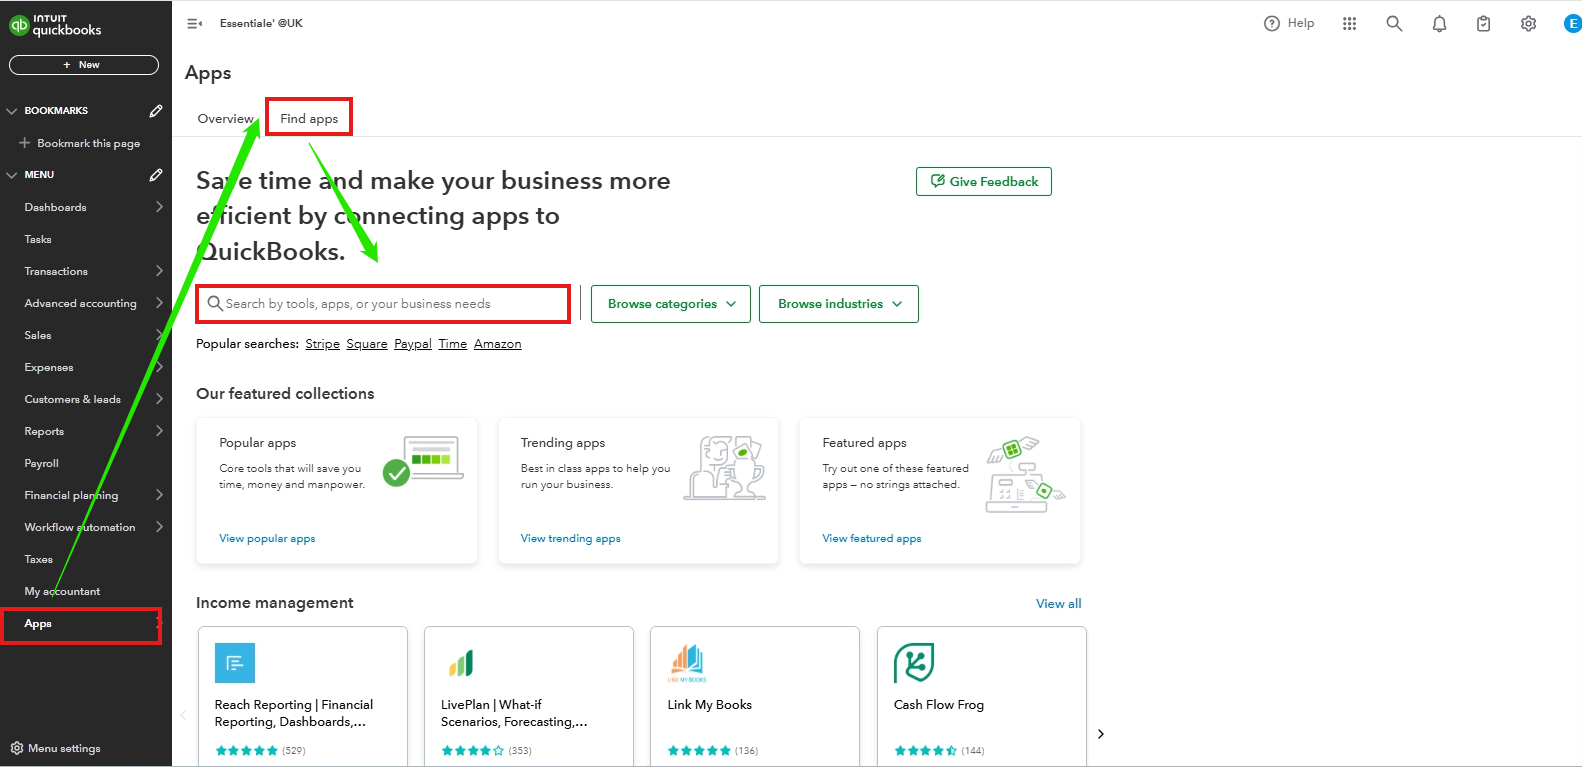The width and height of the screenshot is (1582, 767).
Task: Click the LivePlan app icon
Action: coord(461,663)
